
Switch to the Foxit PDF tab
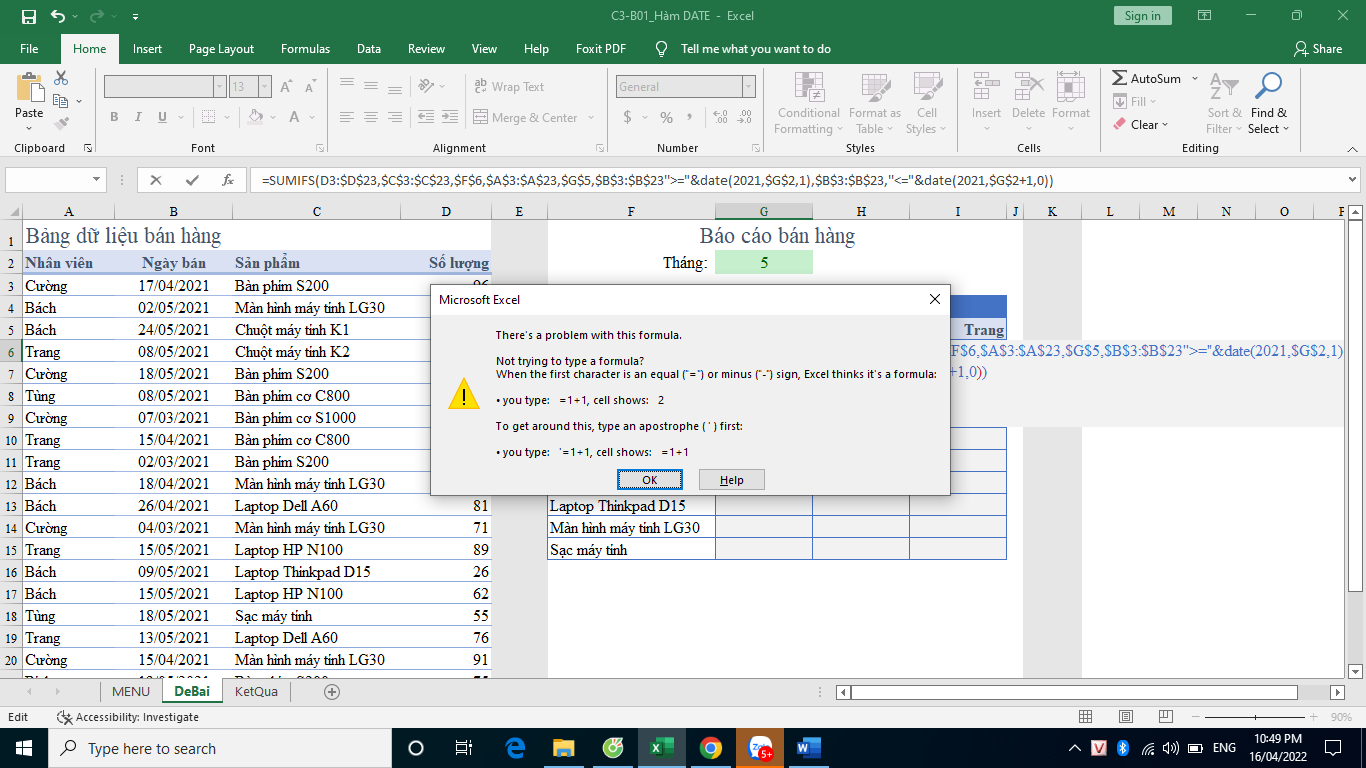tap(601, 48)
